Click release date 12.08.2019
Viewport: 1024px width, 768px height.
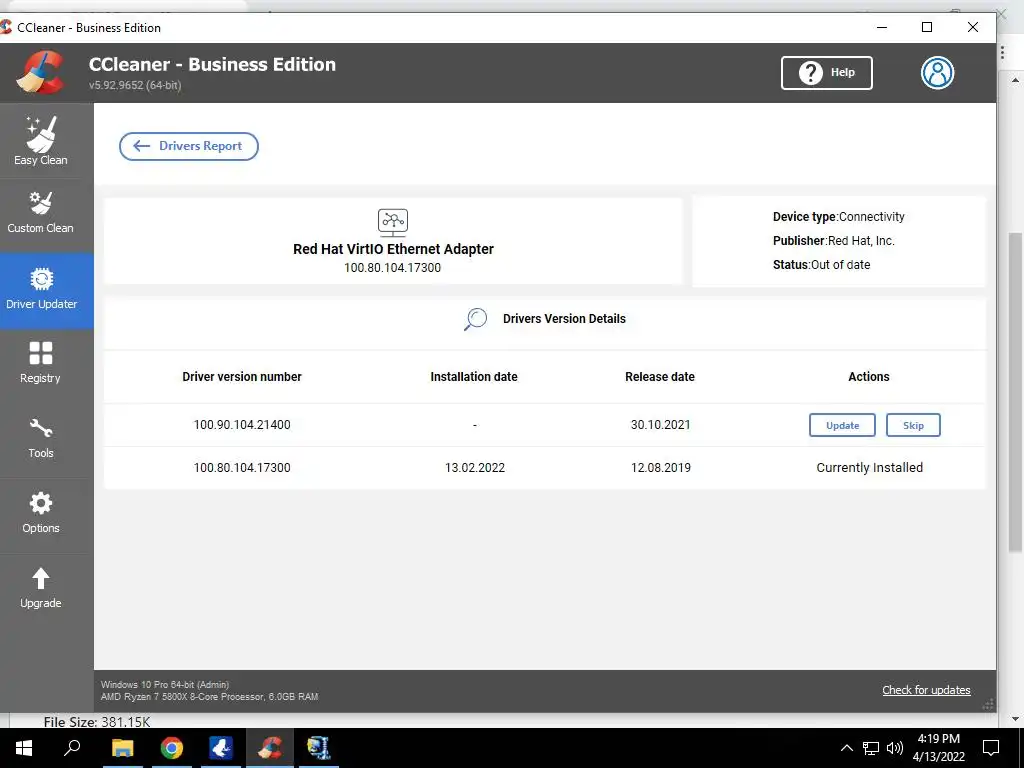click(x=660, y=468)
